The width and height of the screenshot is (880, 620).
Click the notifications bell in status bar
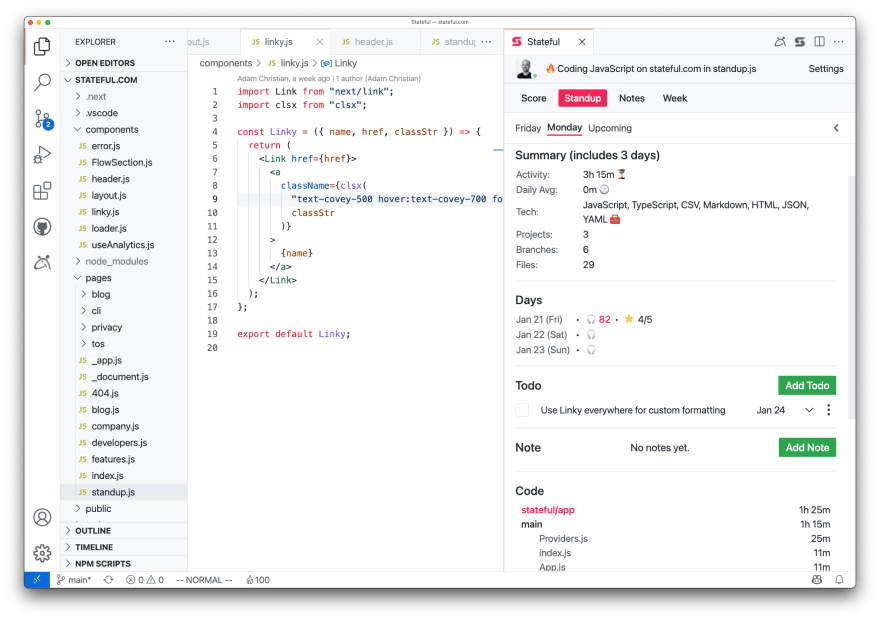[x=839, y=580]
